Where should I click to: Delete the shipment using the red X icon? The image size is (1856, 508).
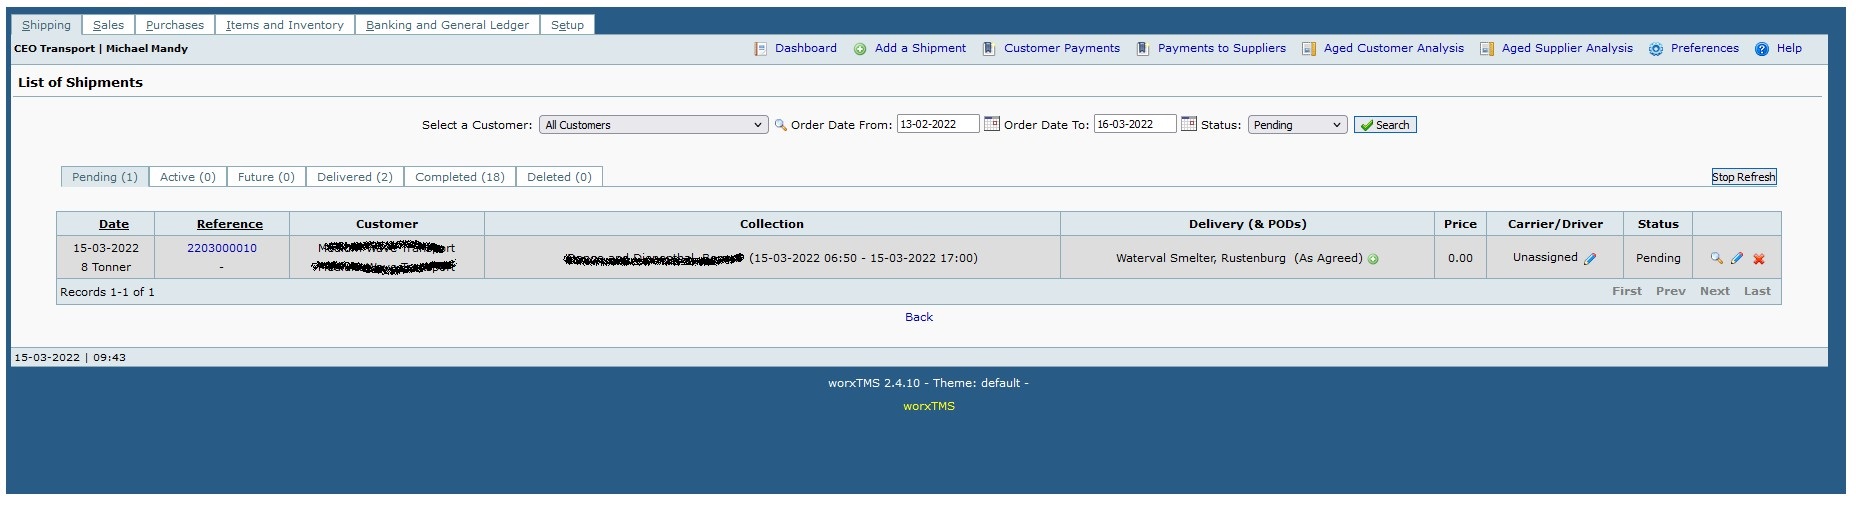[x=1759, y=259]
